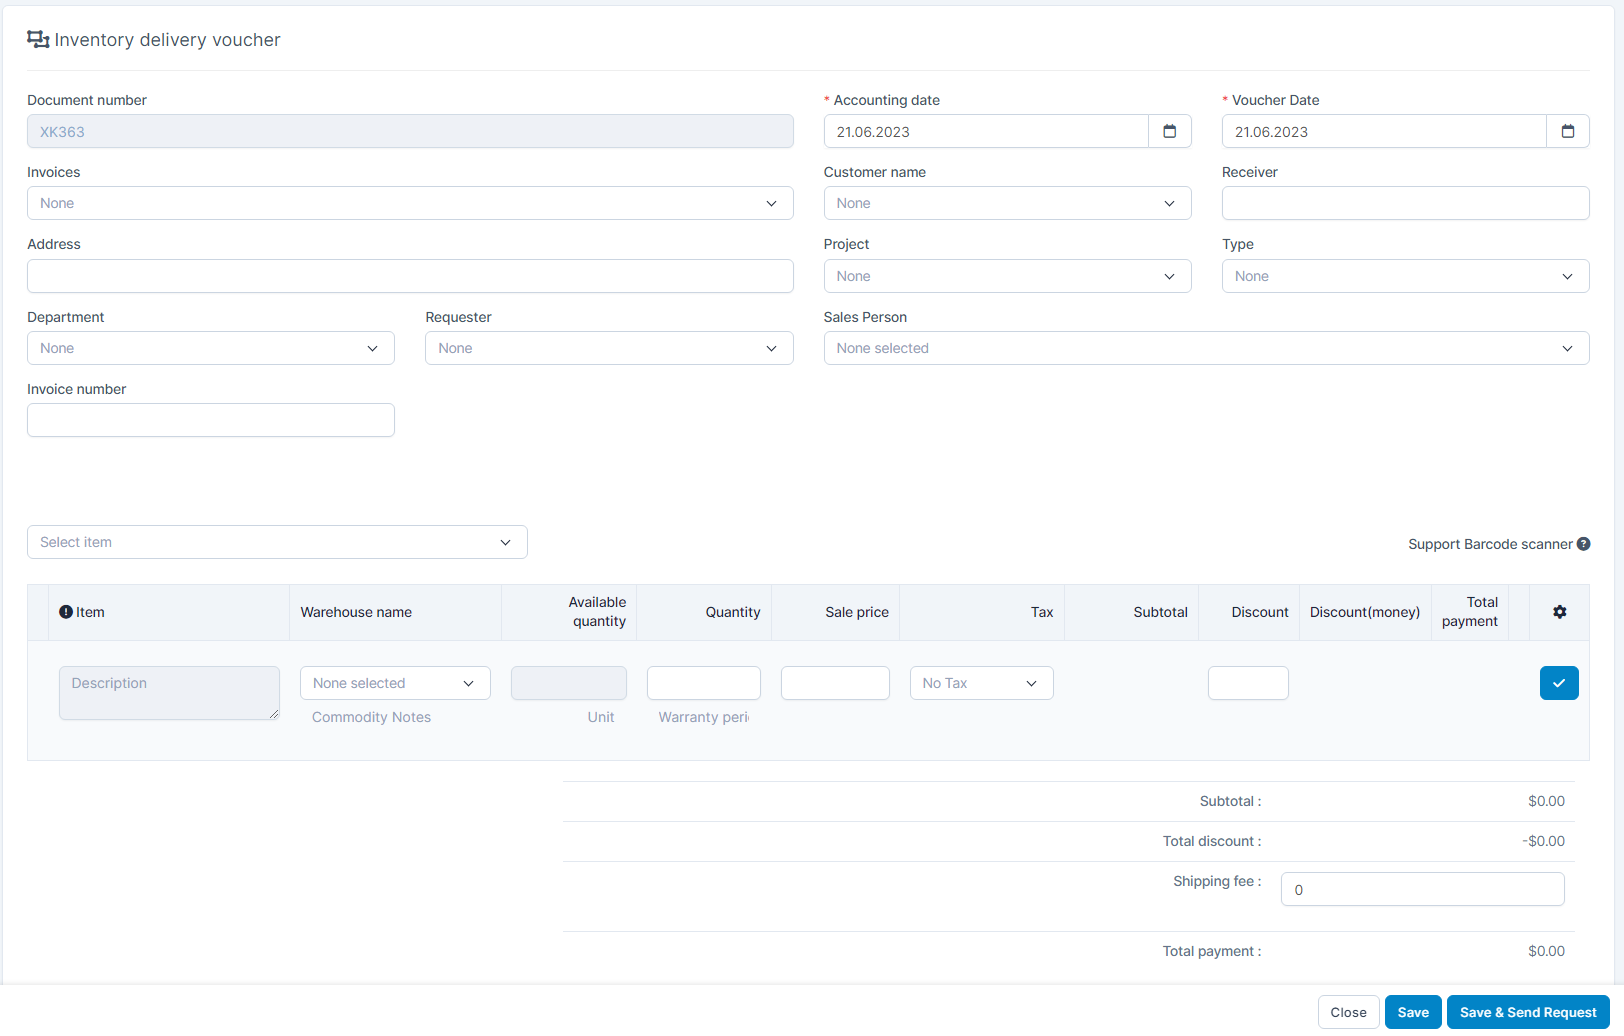The height and width of the screenshot is (1036, 1624).
Task: Click the blue checkmark add-row button
Action: pyautogui.click(x=1558, y=683)
